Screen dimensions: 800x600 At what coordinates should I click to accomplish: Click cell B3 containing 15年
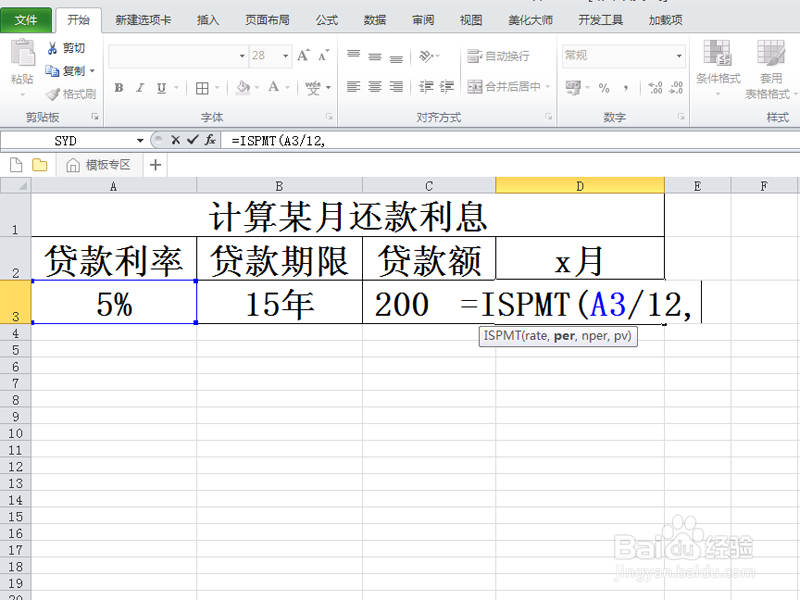[x=280, y=303]
